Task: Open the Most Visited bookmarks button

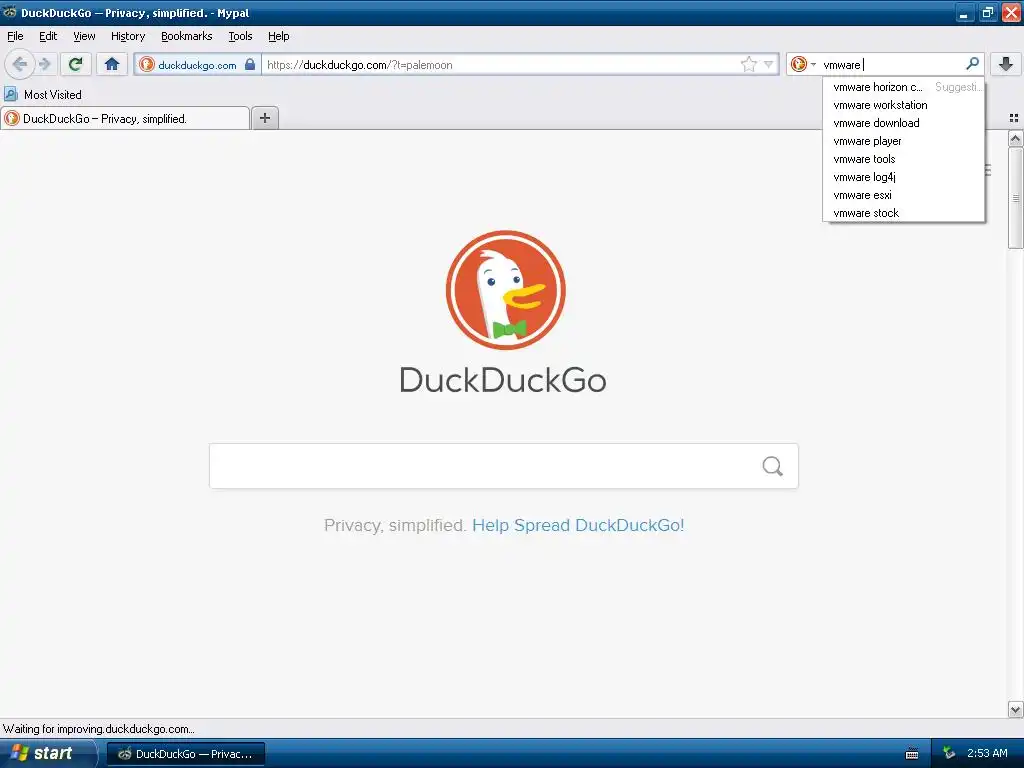Action: (x=43, y=94)
